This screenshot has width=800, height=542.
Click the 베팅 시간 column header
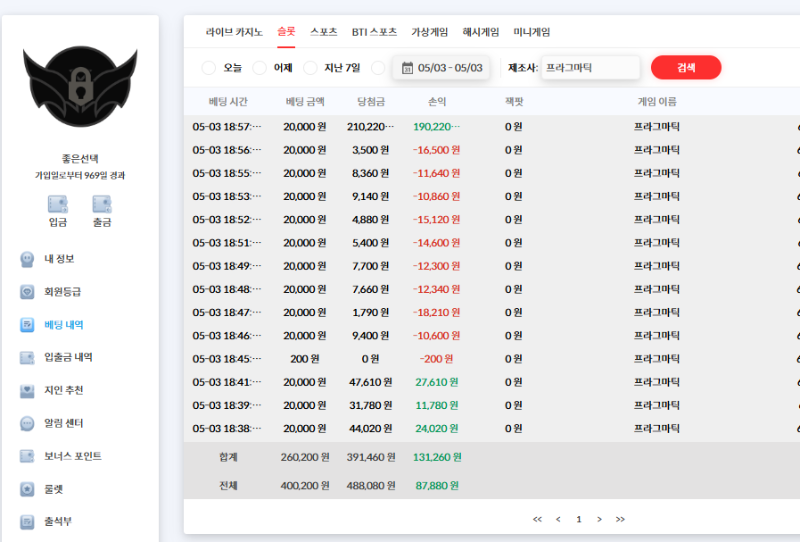click(x=228, y=102)
